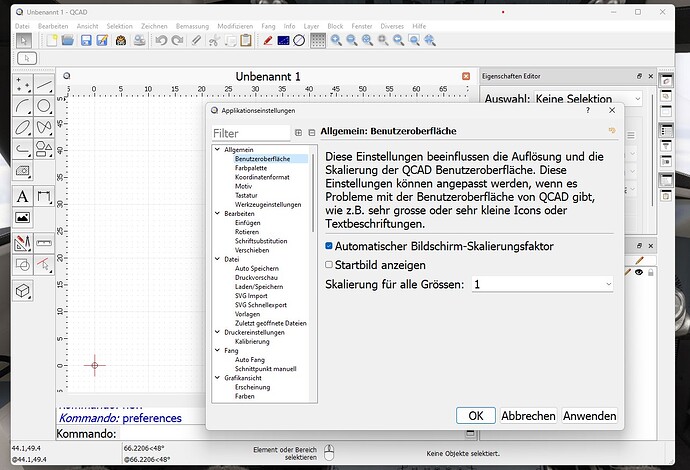The width and height of the screenshot is (690, 470).
Task: Insert an image with the bitmap tool
Action: (22, 217)
